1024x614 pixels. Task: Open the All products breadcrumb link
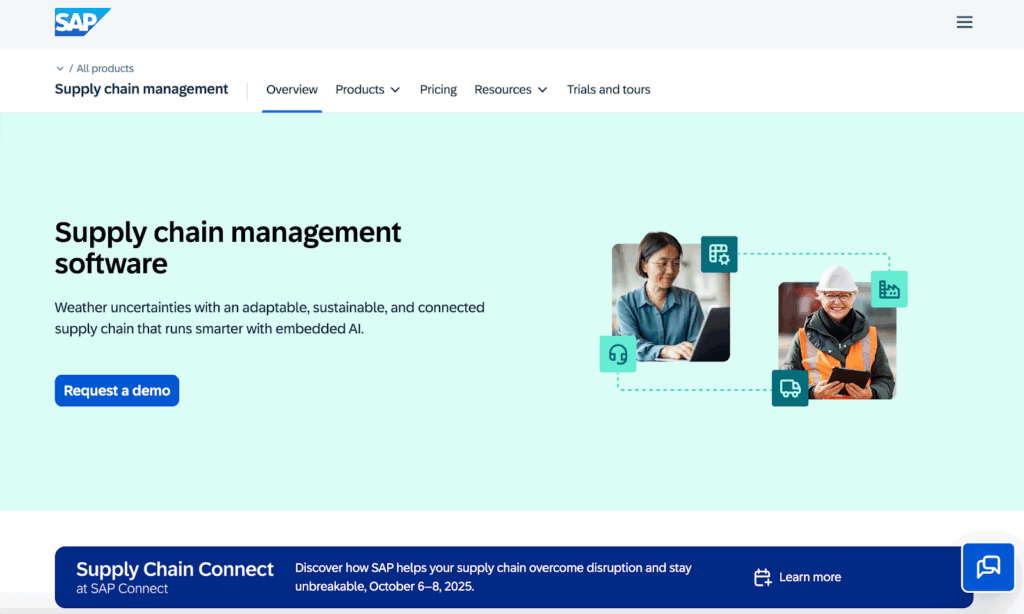coord(105,69)
